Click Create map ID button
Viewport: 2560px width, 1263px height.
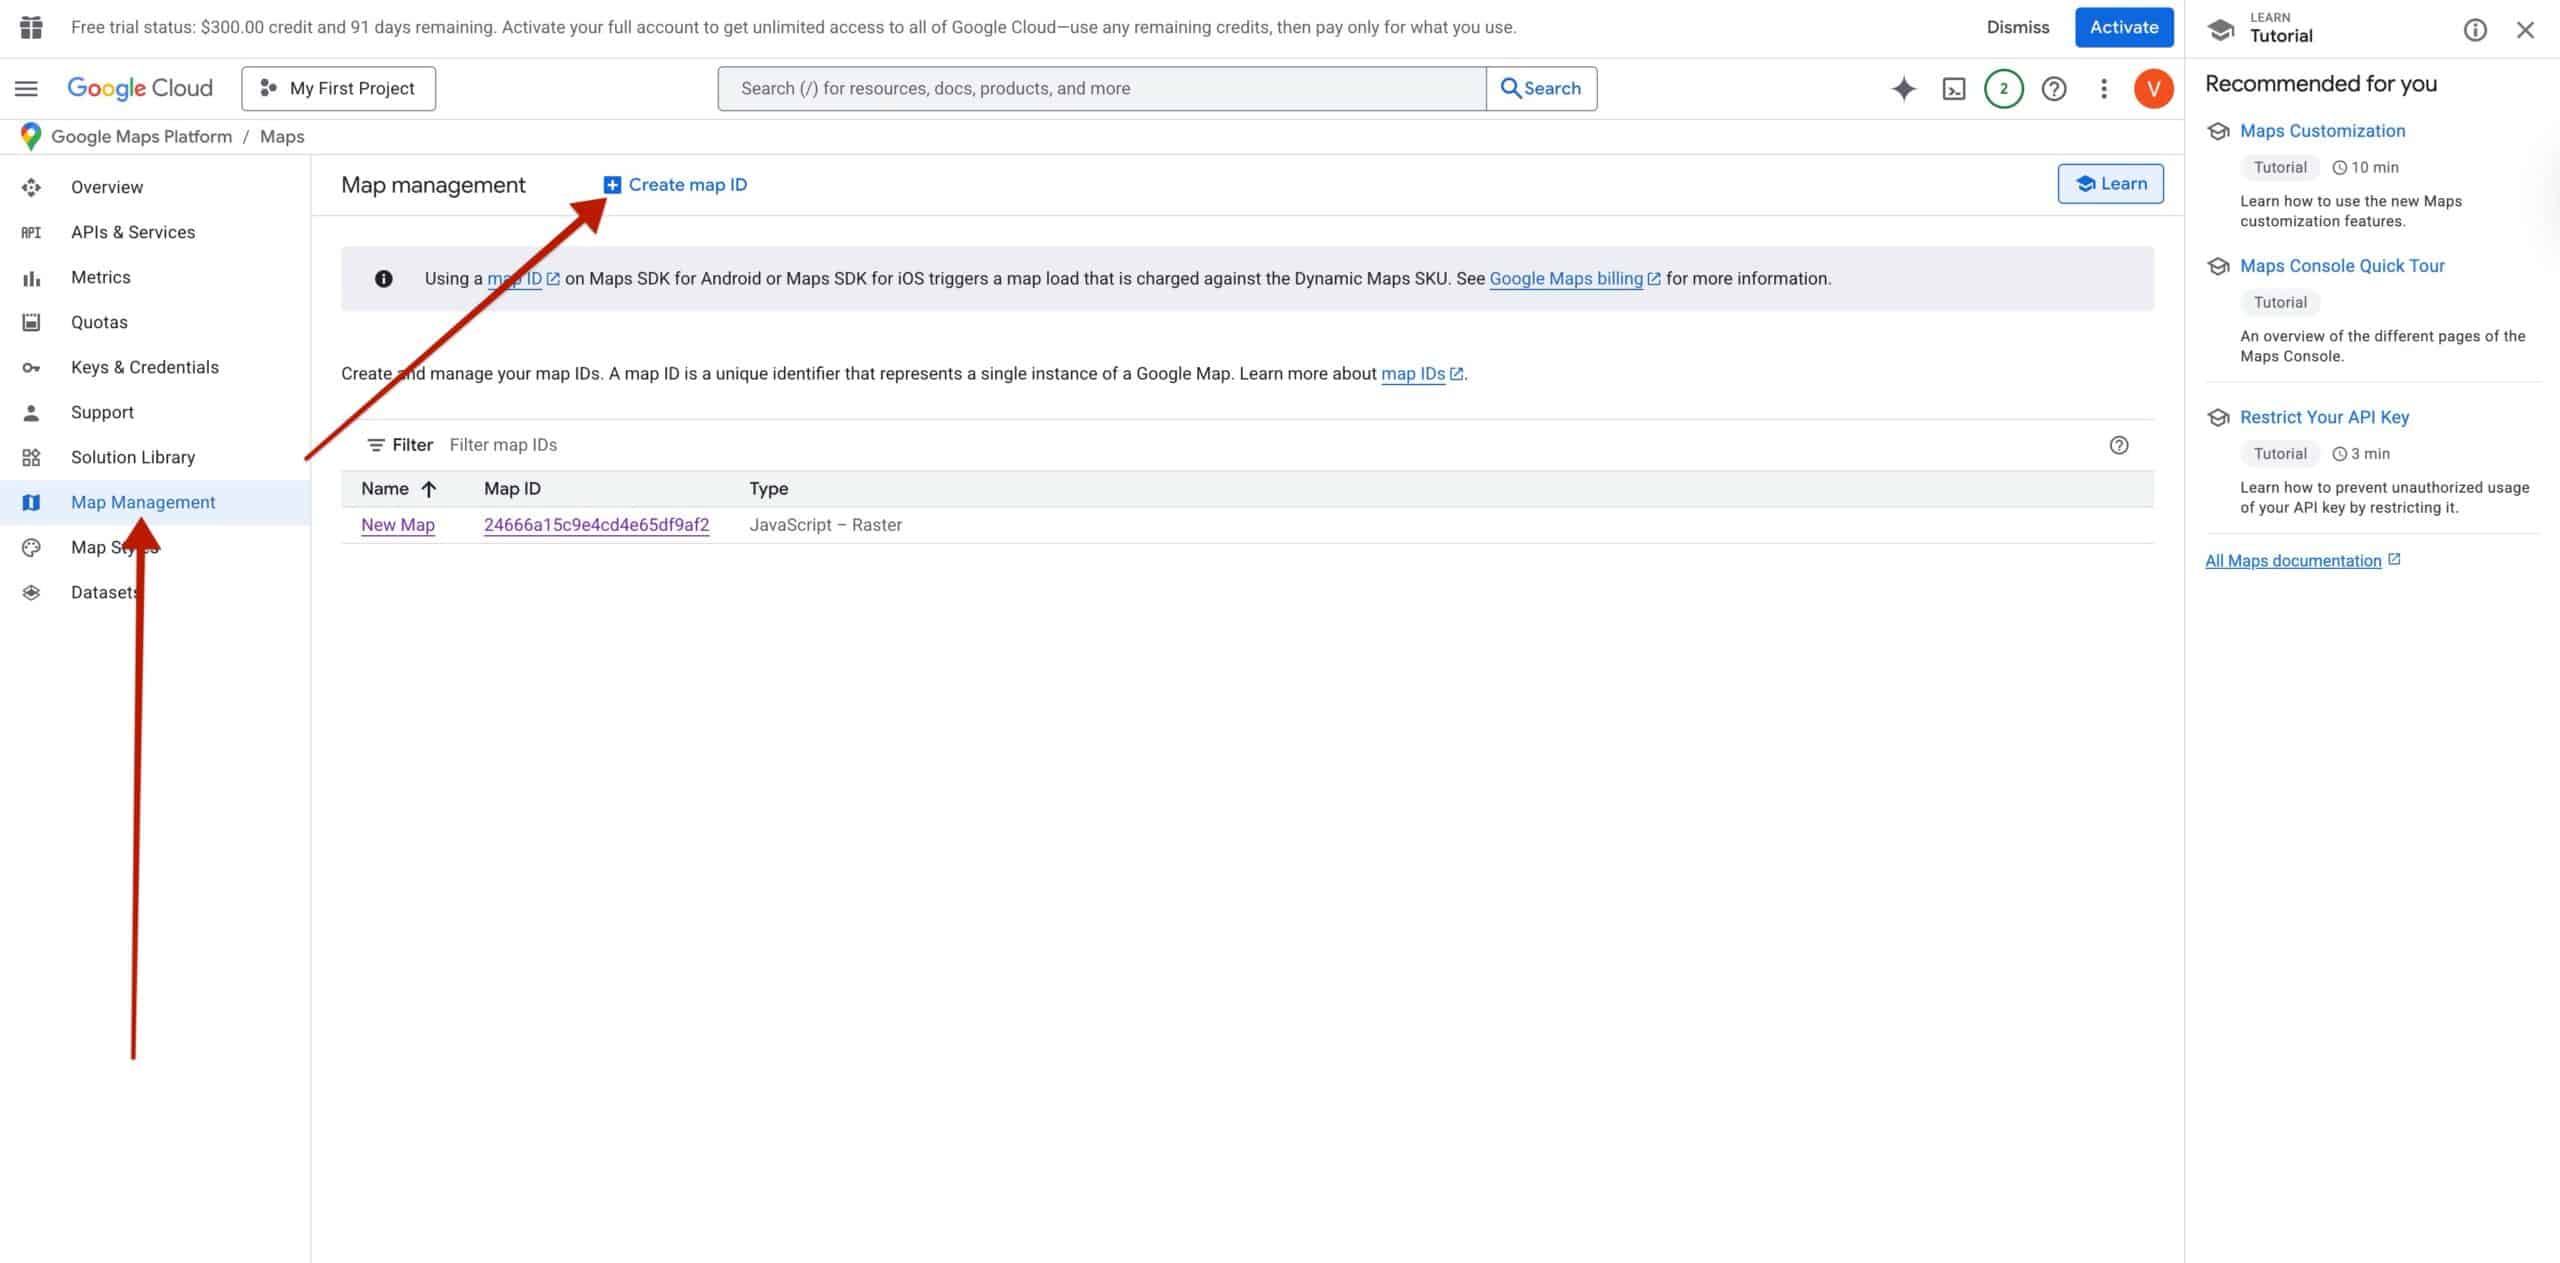pyautogui.click(x=676, y=185)
